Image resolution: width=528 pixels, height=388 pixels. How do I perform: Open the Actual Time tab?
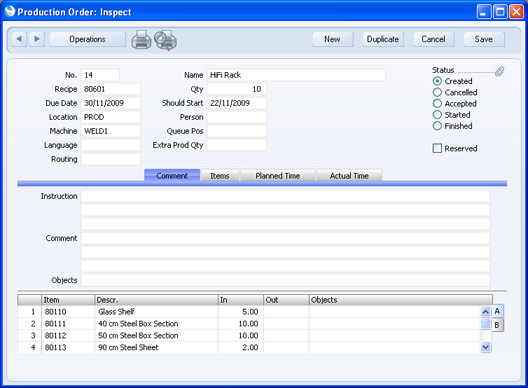click(x=349, y=175)
